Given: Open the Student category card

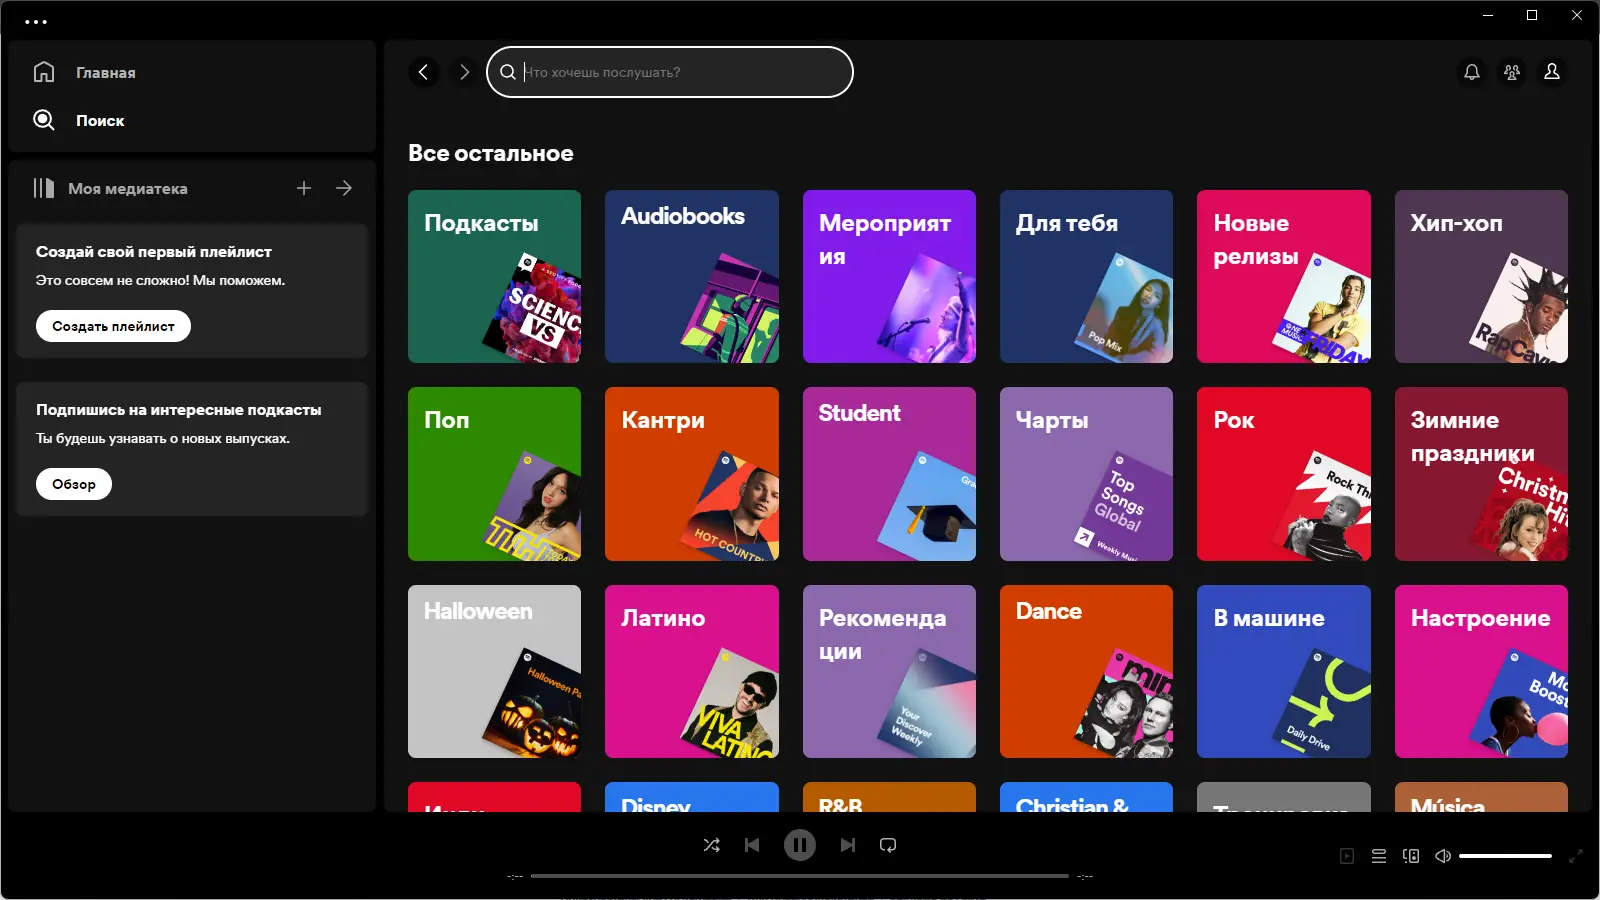Looking at the screenshot, I should point(889,474).
